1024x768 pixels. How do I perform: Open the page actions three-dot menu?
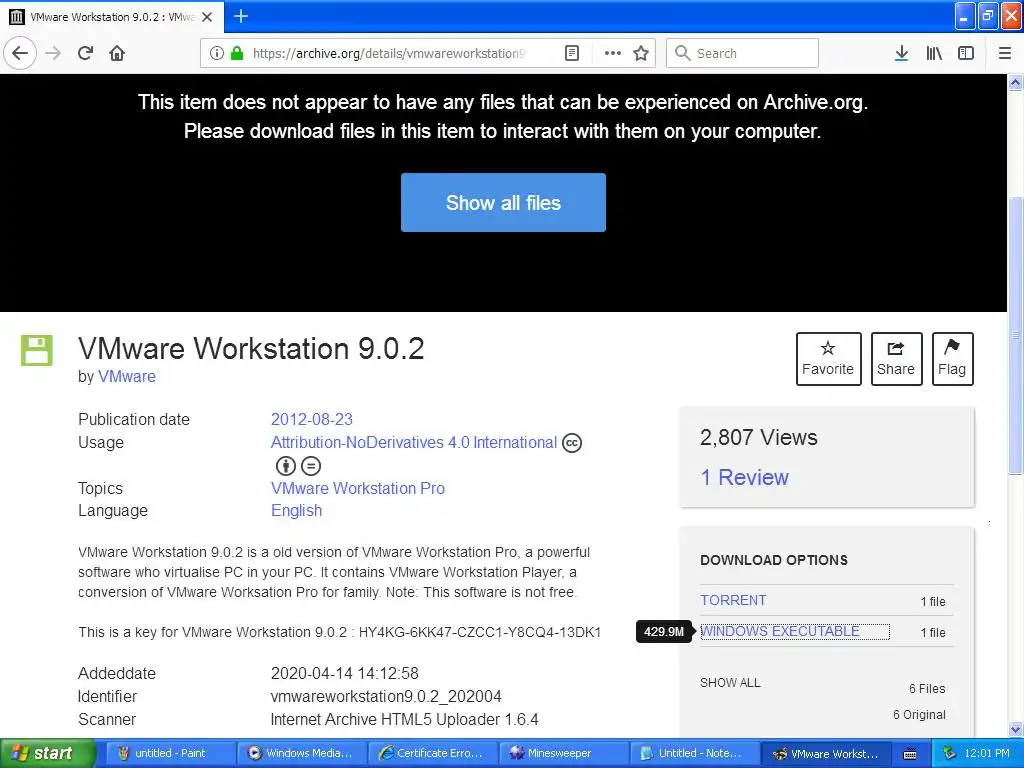(x=613, y=53)
